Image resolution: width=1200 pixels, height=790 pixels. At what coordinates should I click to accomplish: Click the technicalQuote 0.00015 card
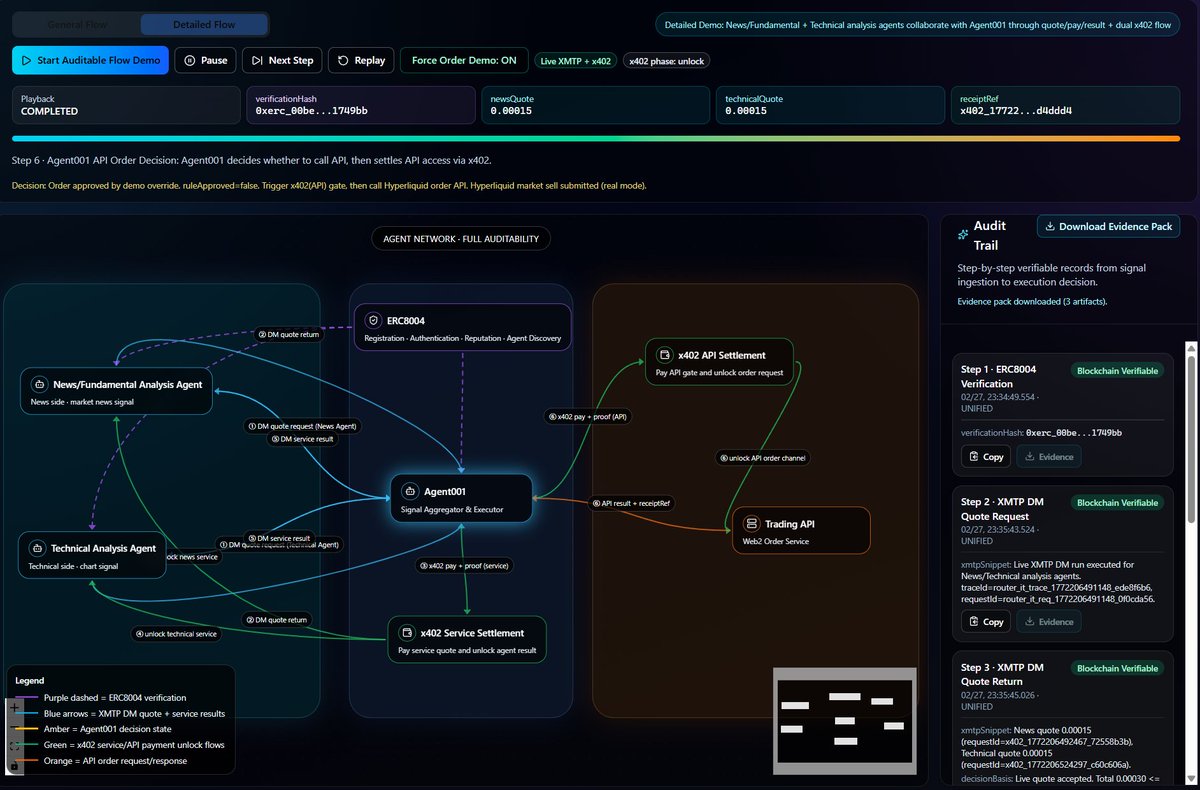pos(830,105)
